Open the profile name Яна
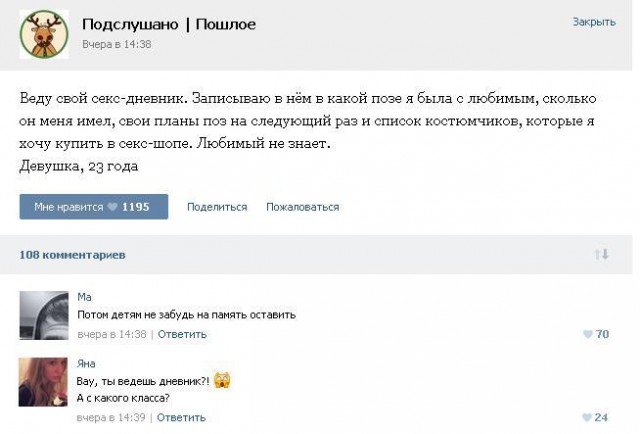The width and height of the screenshot is (640, 434). click(x=87, y=364)
